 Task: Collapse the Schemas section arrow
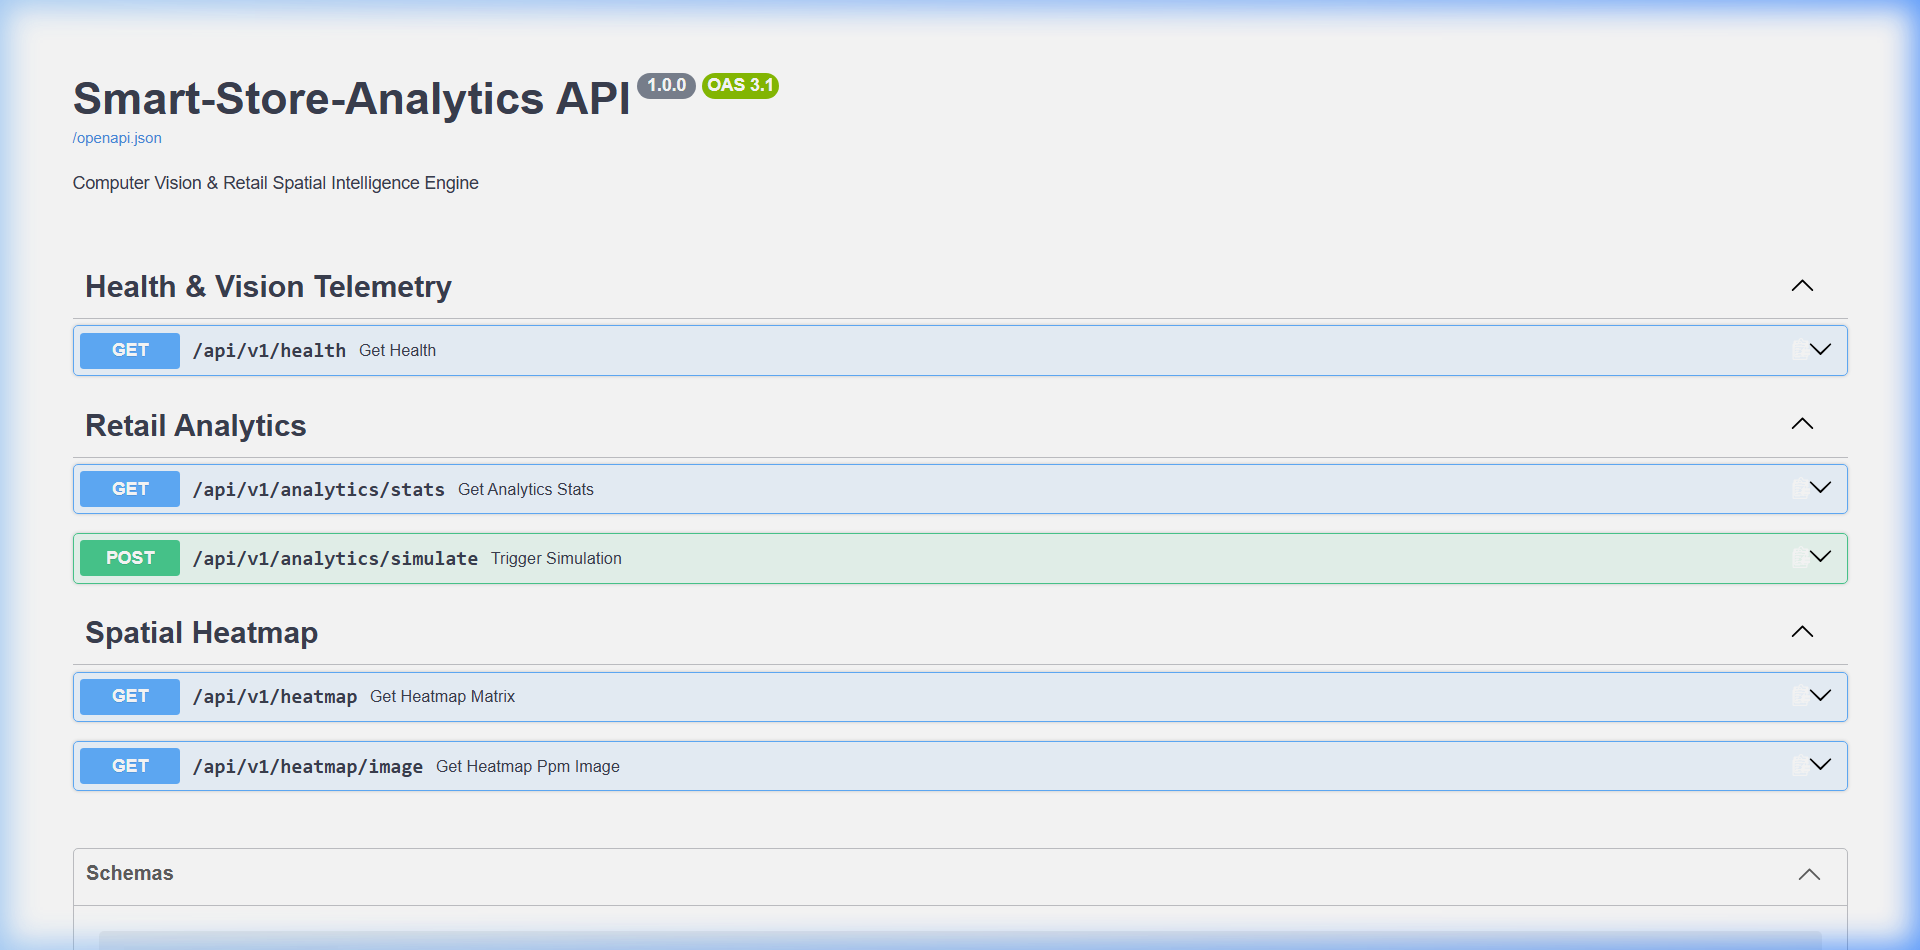(1809, 875)
